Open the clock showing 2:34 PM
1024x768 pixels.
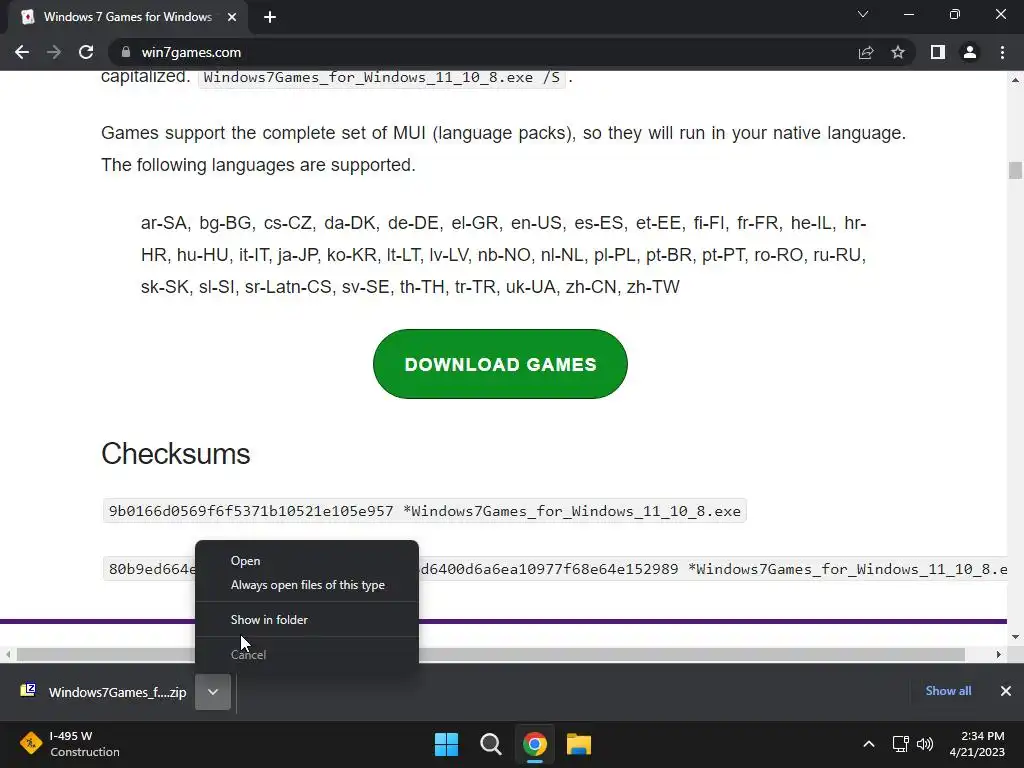click(x=977, y=744)
